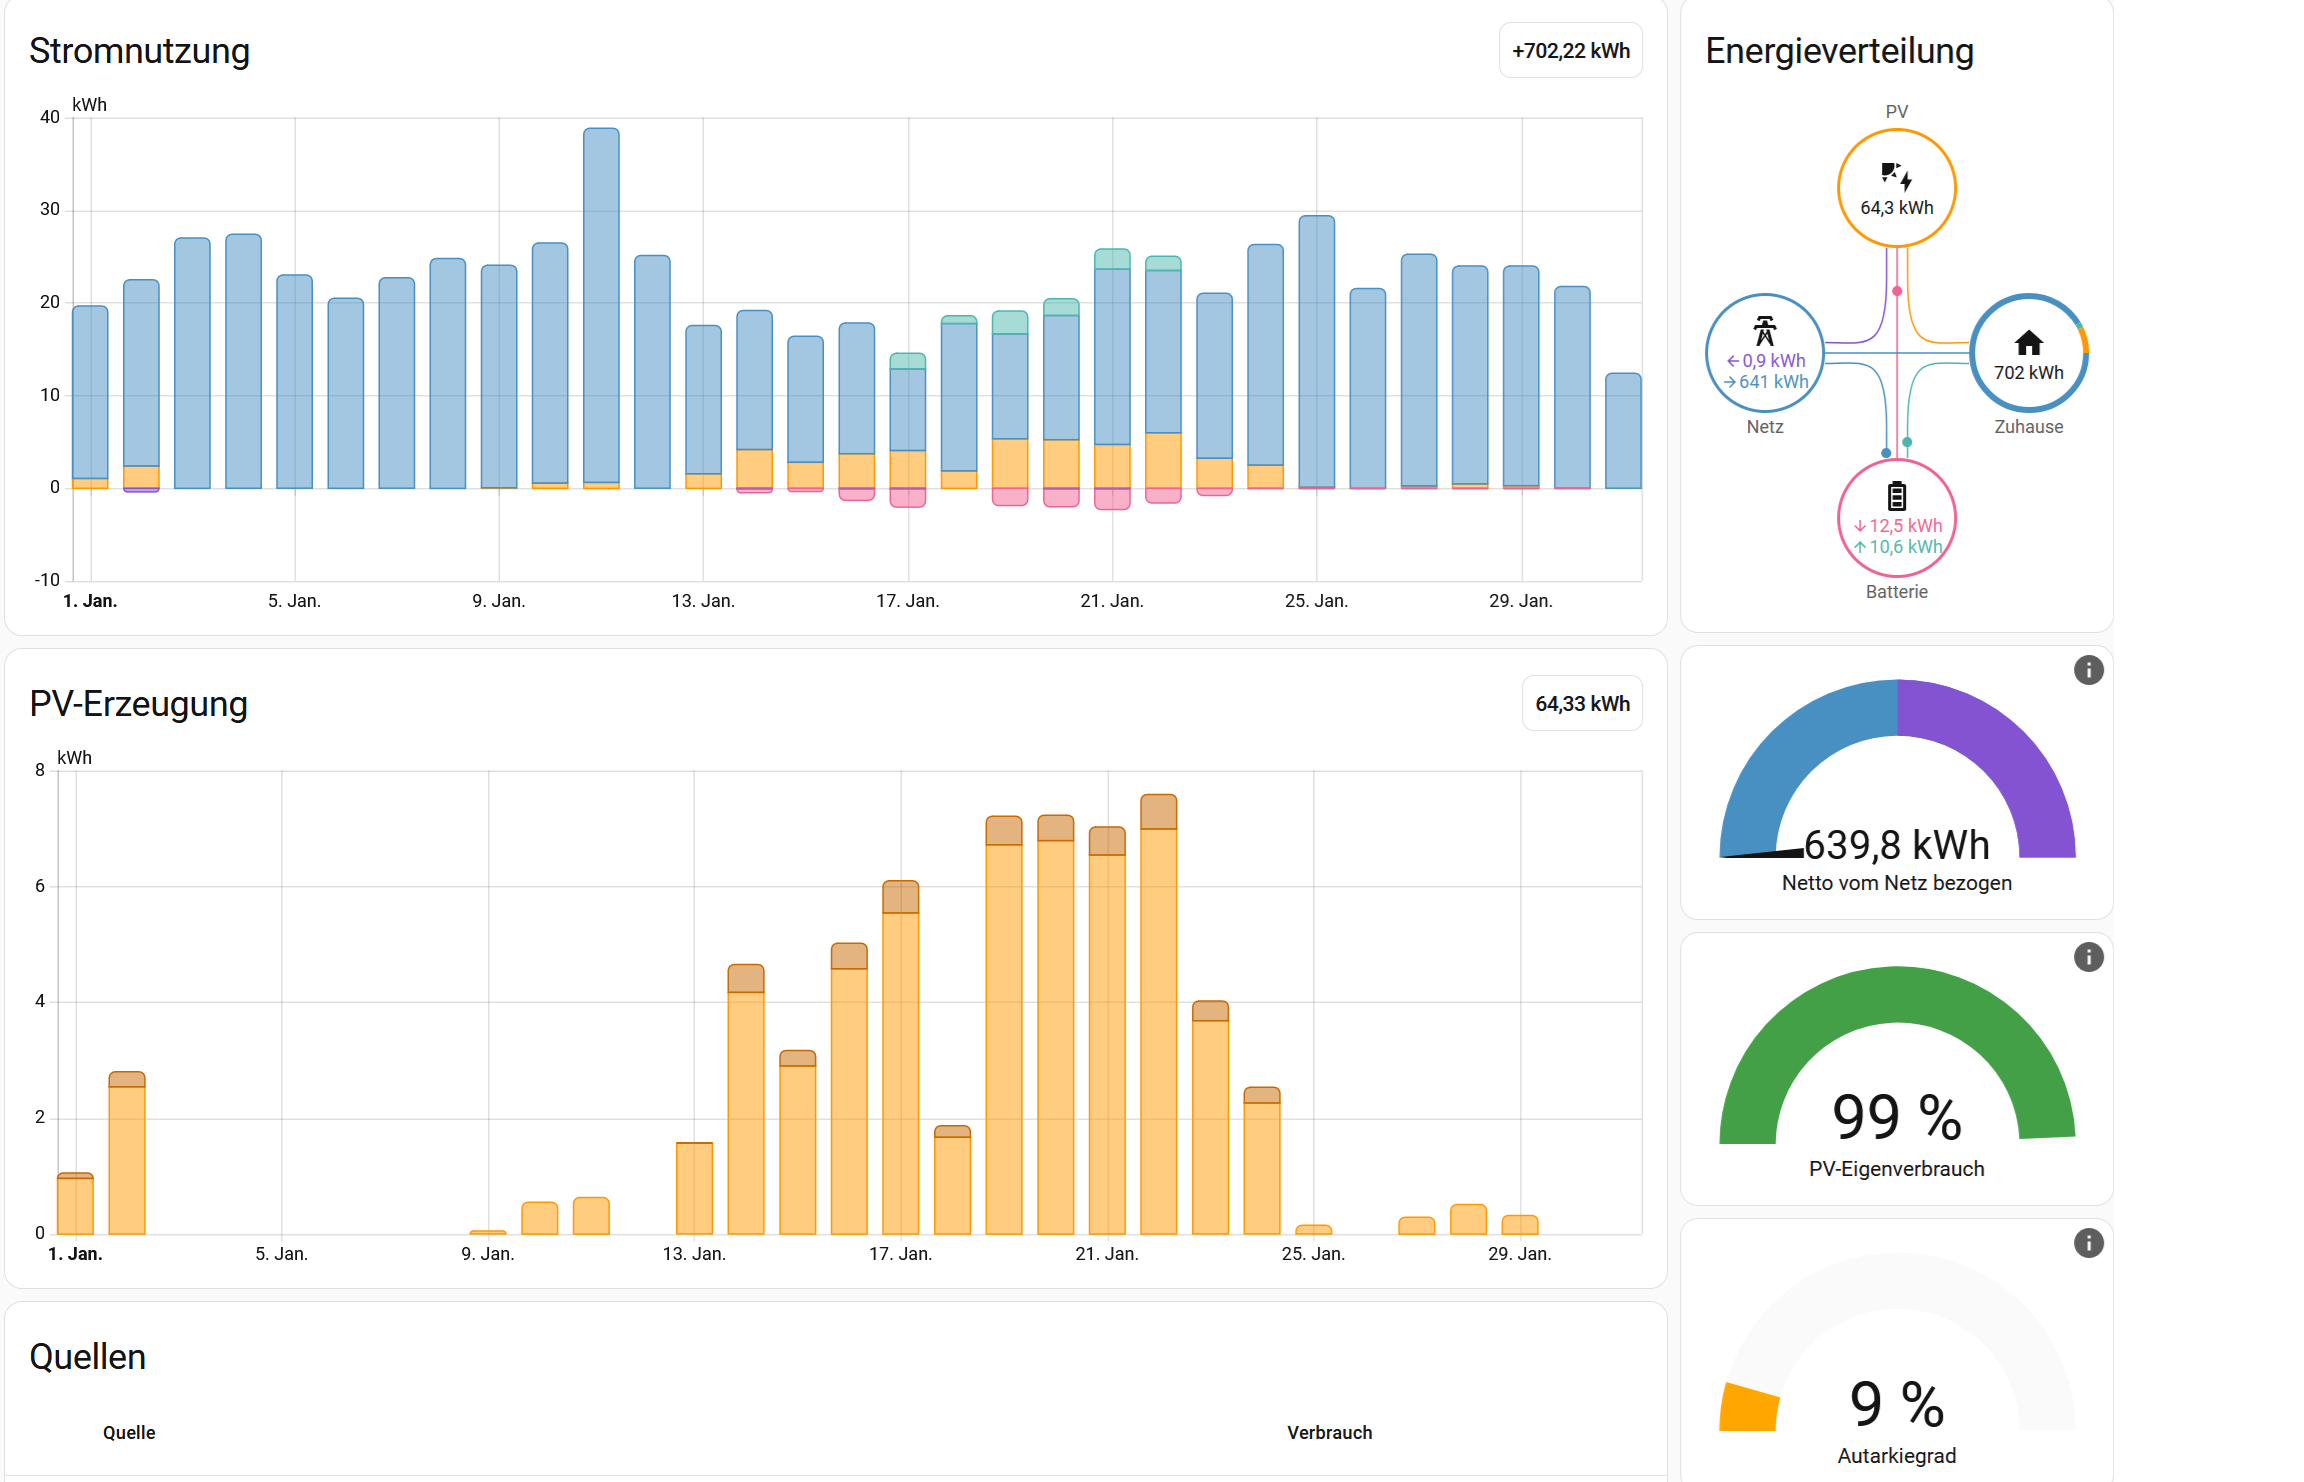This screenshot has width=2304, height=1482.
Task: Click the Batterie battery icon
Action: (x=1896, y=496)
